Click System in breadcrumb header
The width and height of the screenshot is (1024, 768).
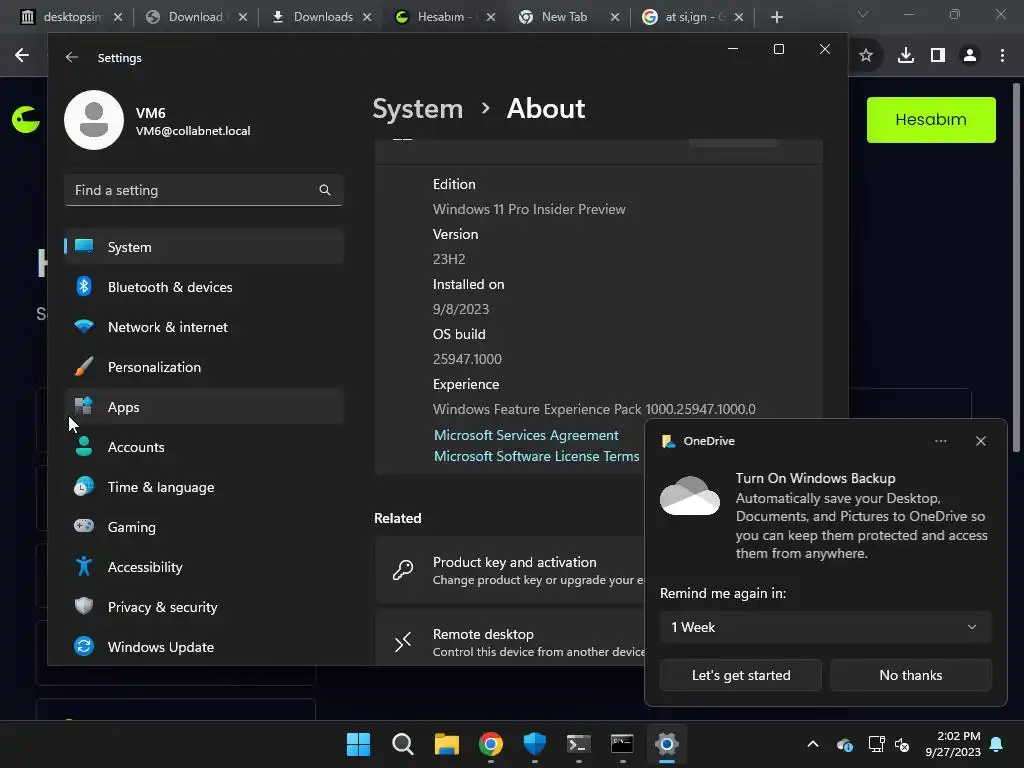(417, 108)
